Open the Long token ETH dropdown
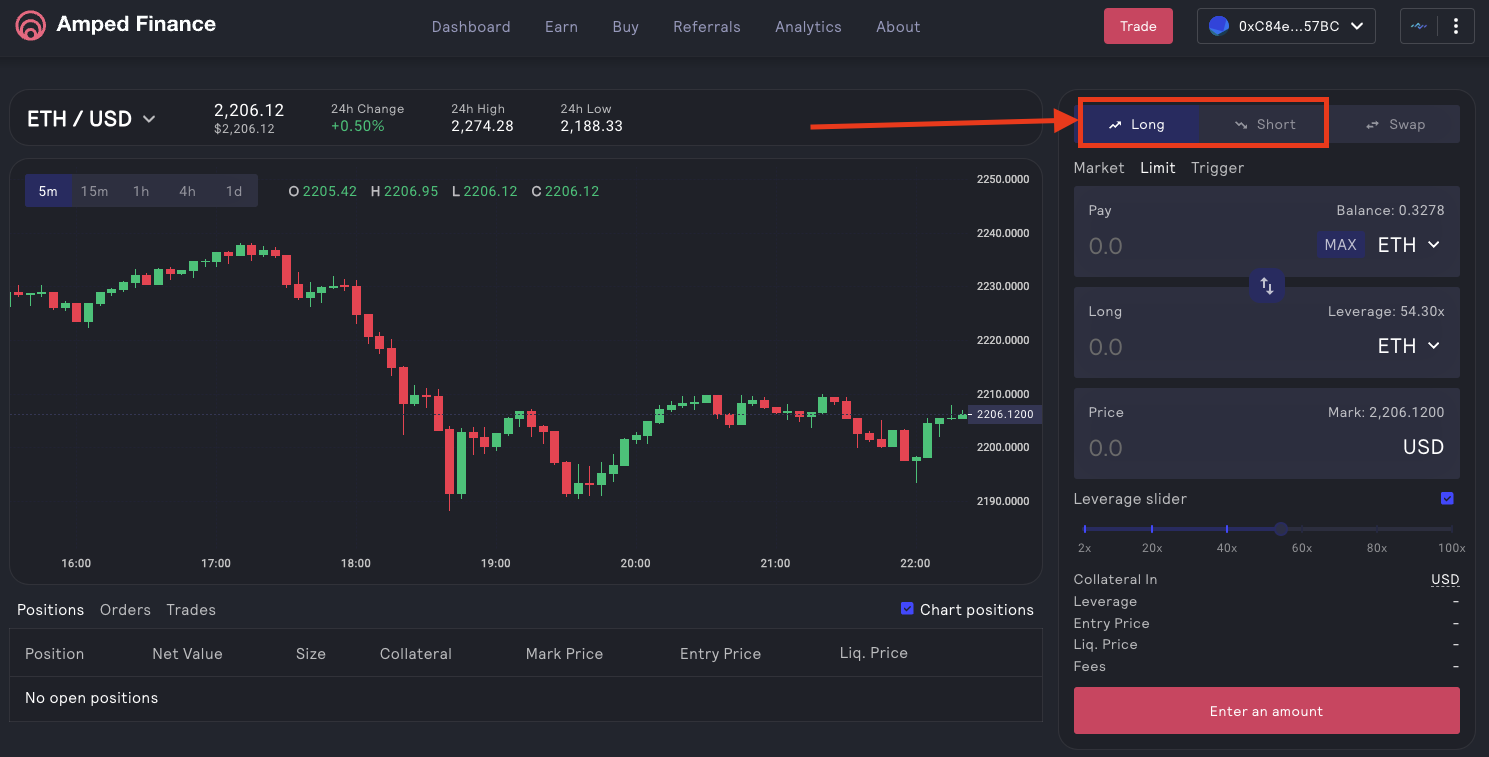Image resolution: width=1489 pixels, height=757 pixels. 1409,346
